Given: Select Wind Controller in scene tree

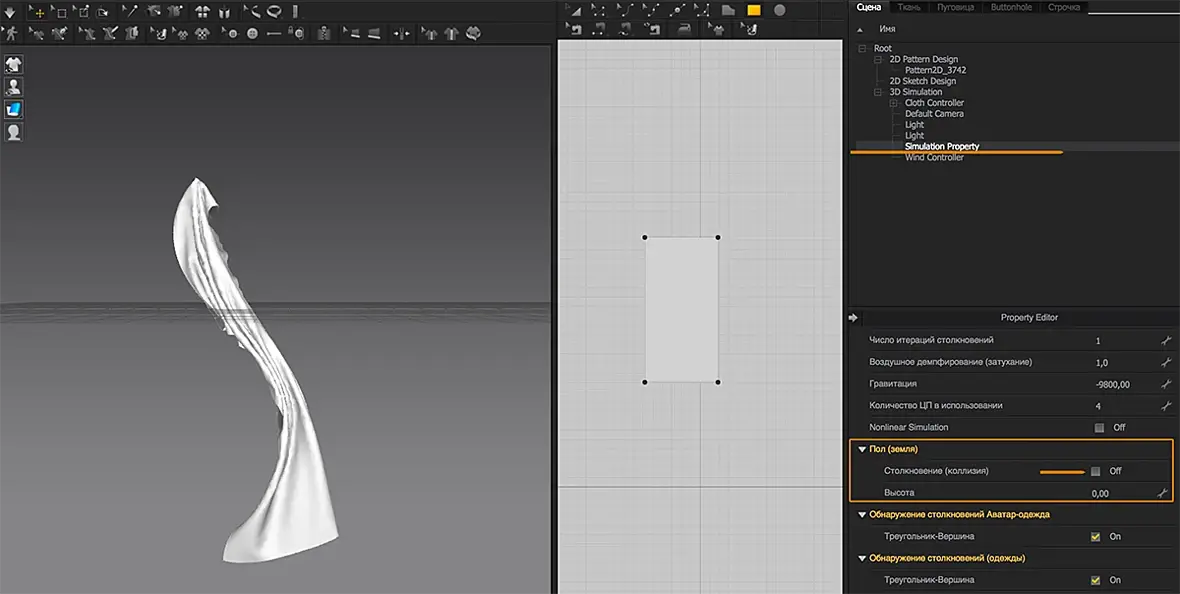Looking at the screenshot, I should (934, 158).
